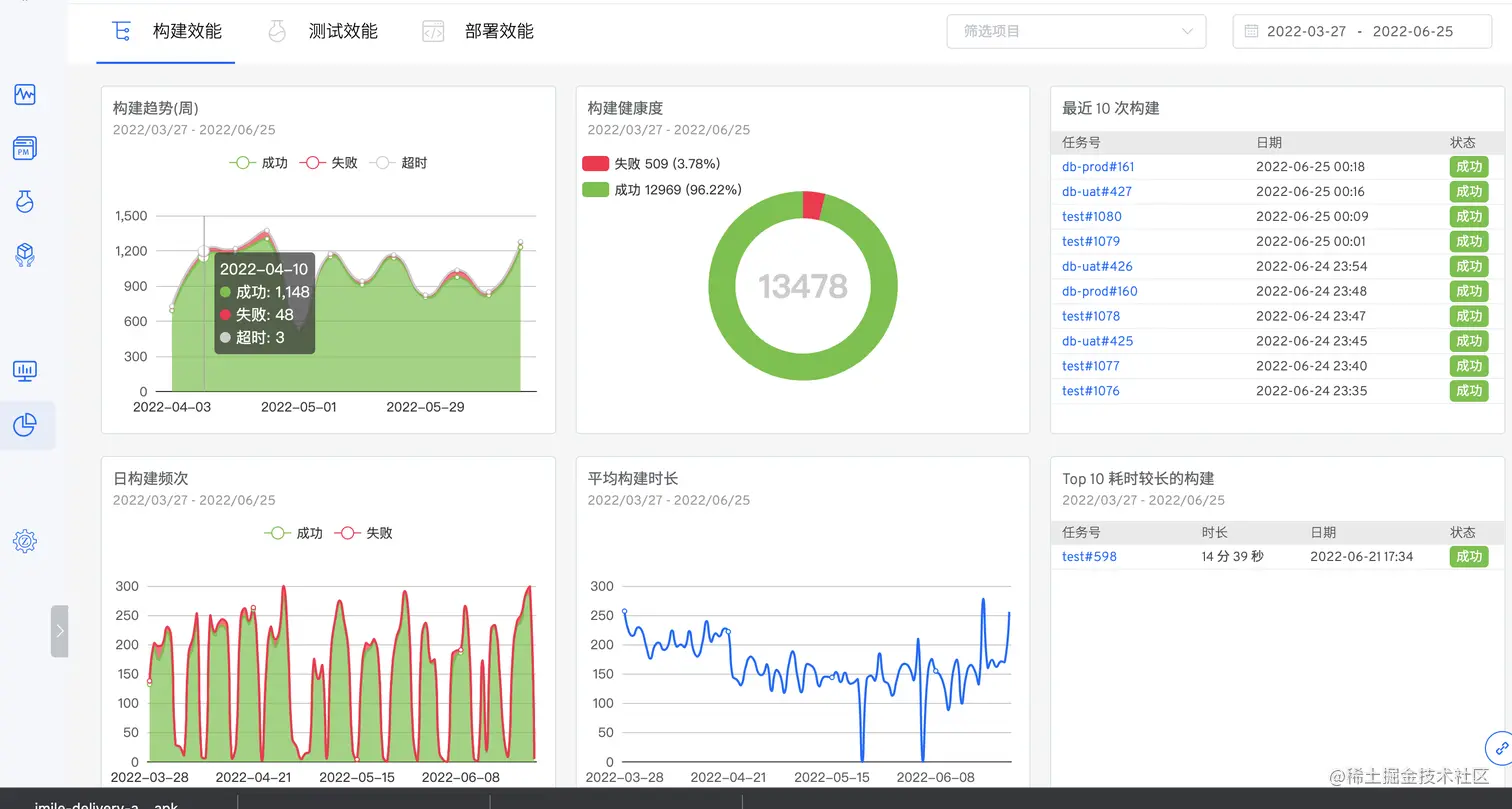Switch to the 部署效能 tab
1512x809 pixels.
click(x=478, y=31)
